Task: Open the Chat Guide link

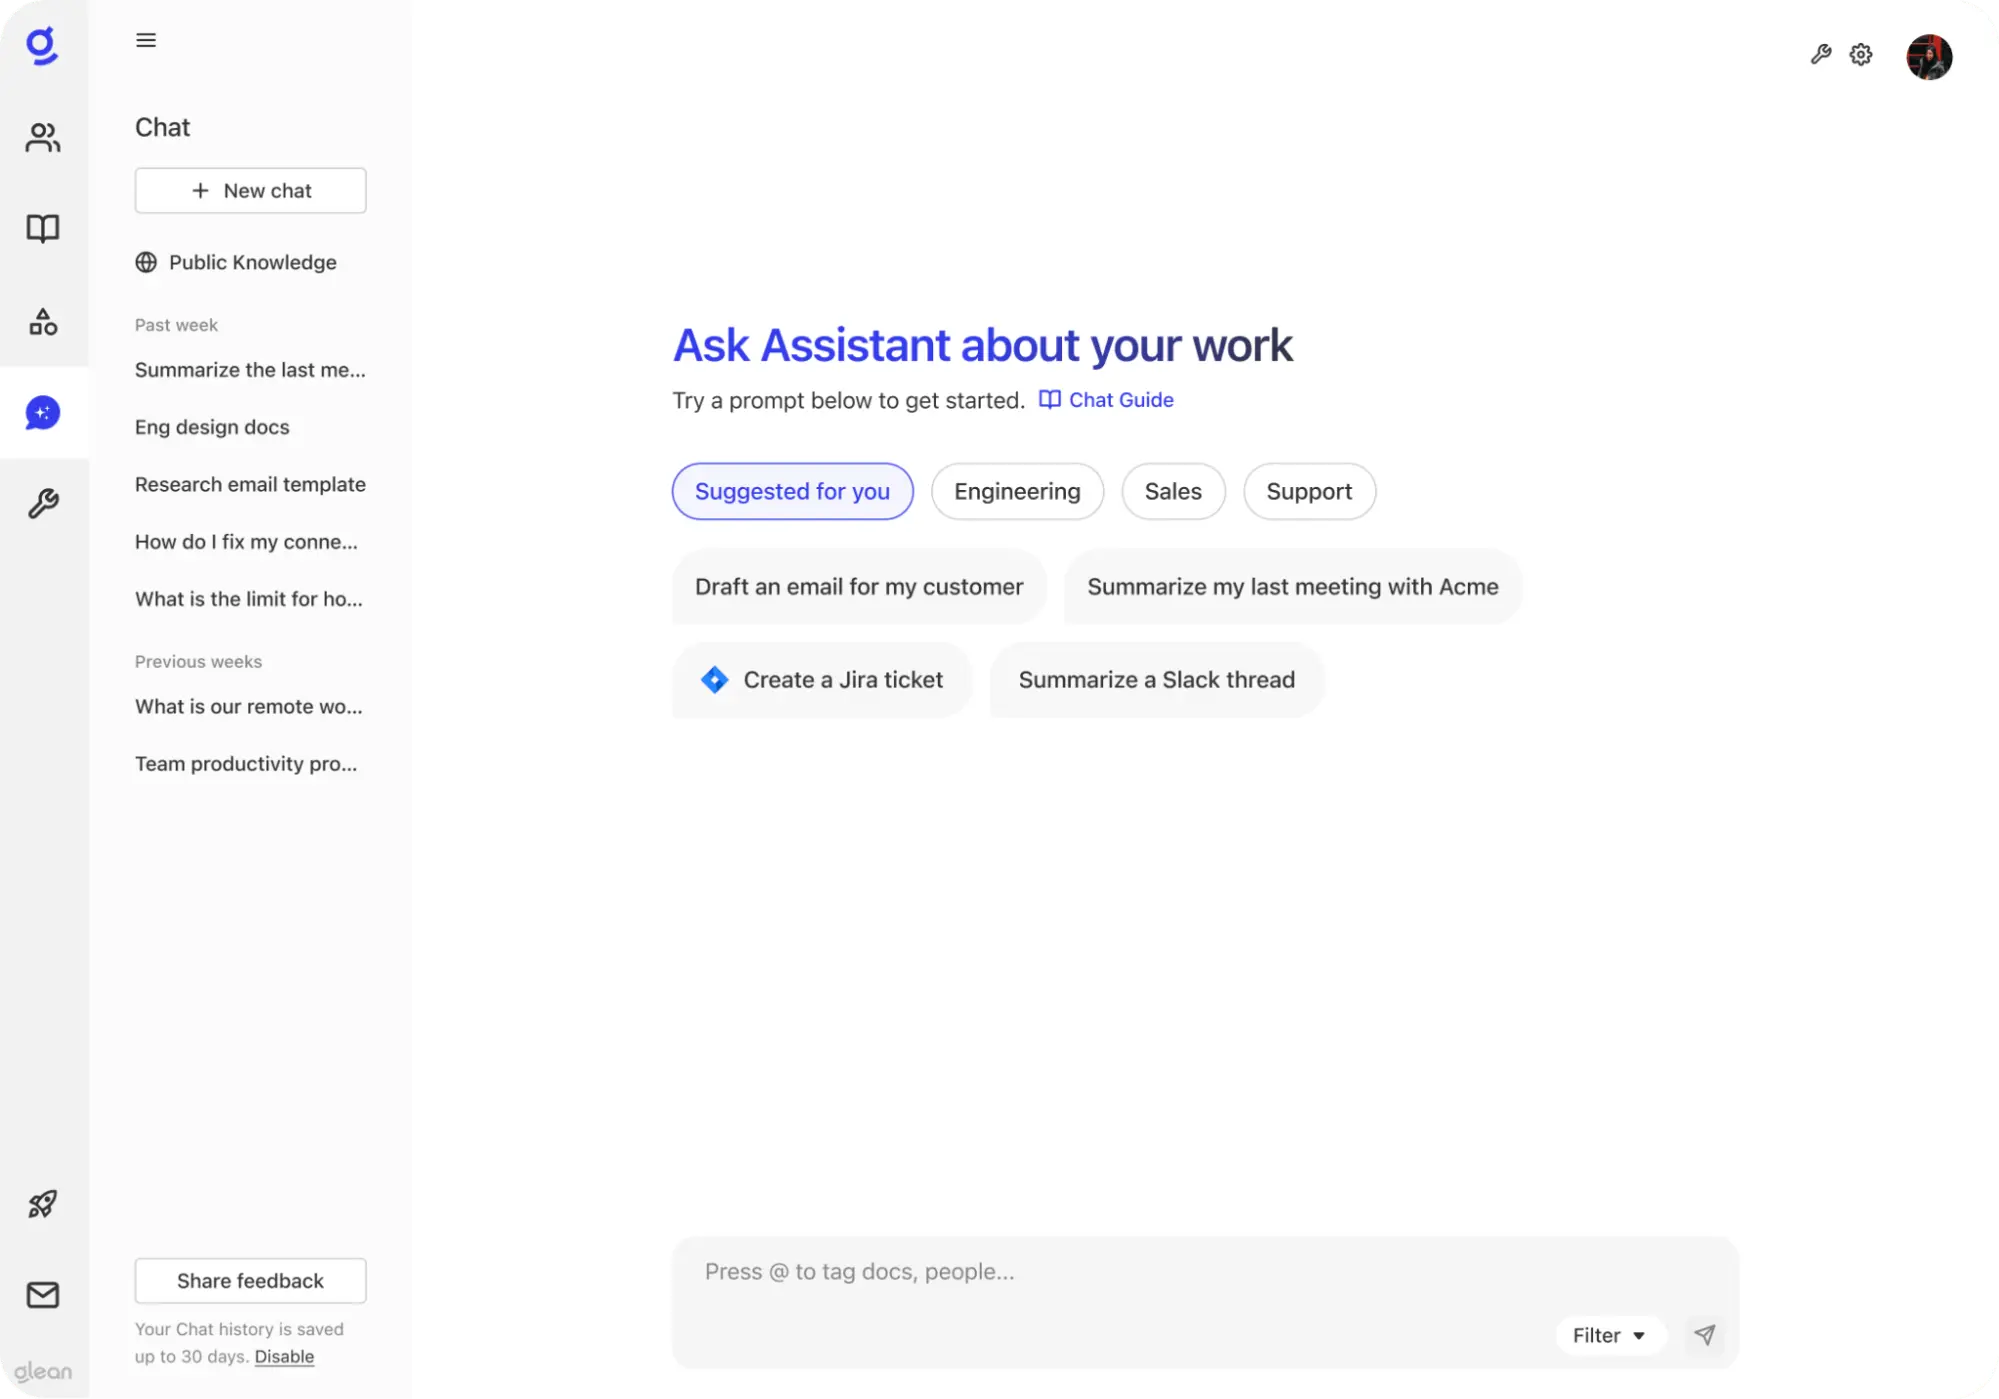Action: (x=1105, y=399)
